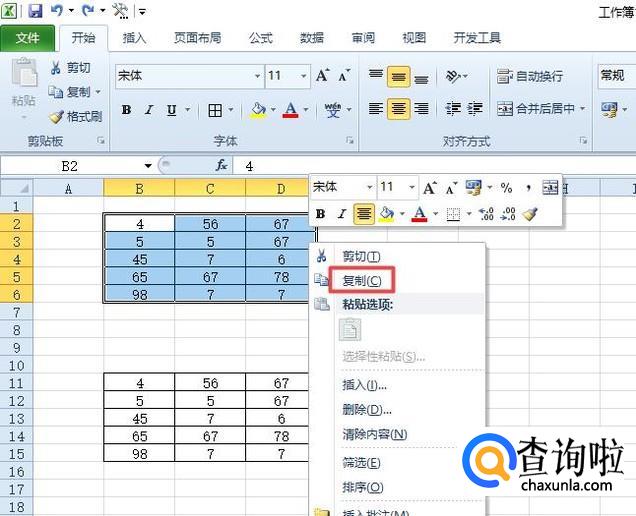This screenshot has height=516, width=636.
Task: Click the 自动换行 wrap text button
Action: 529,76
